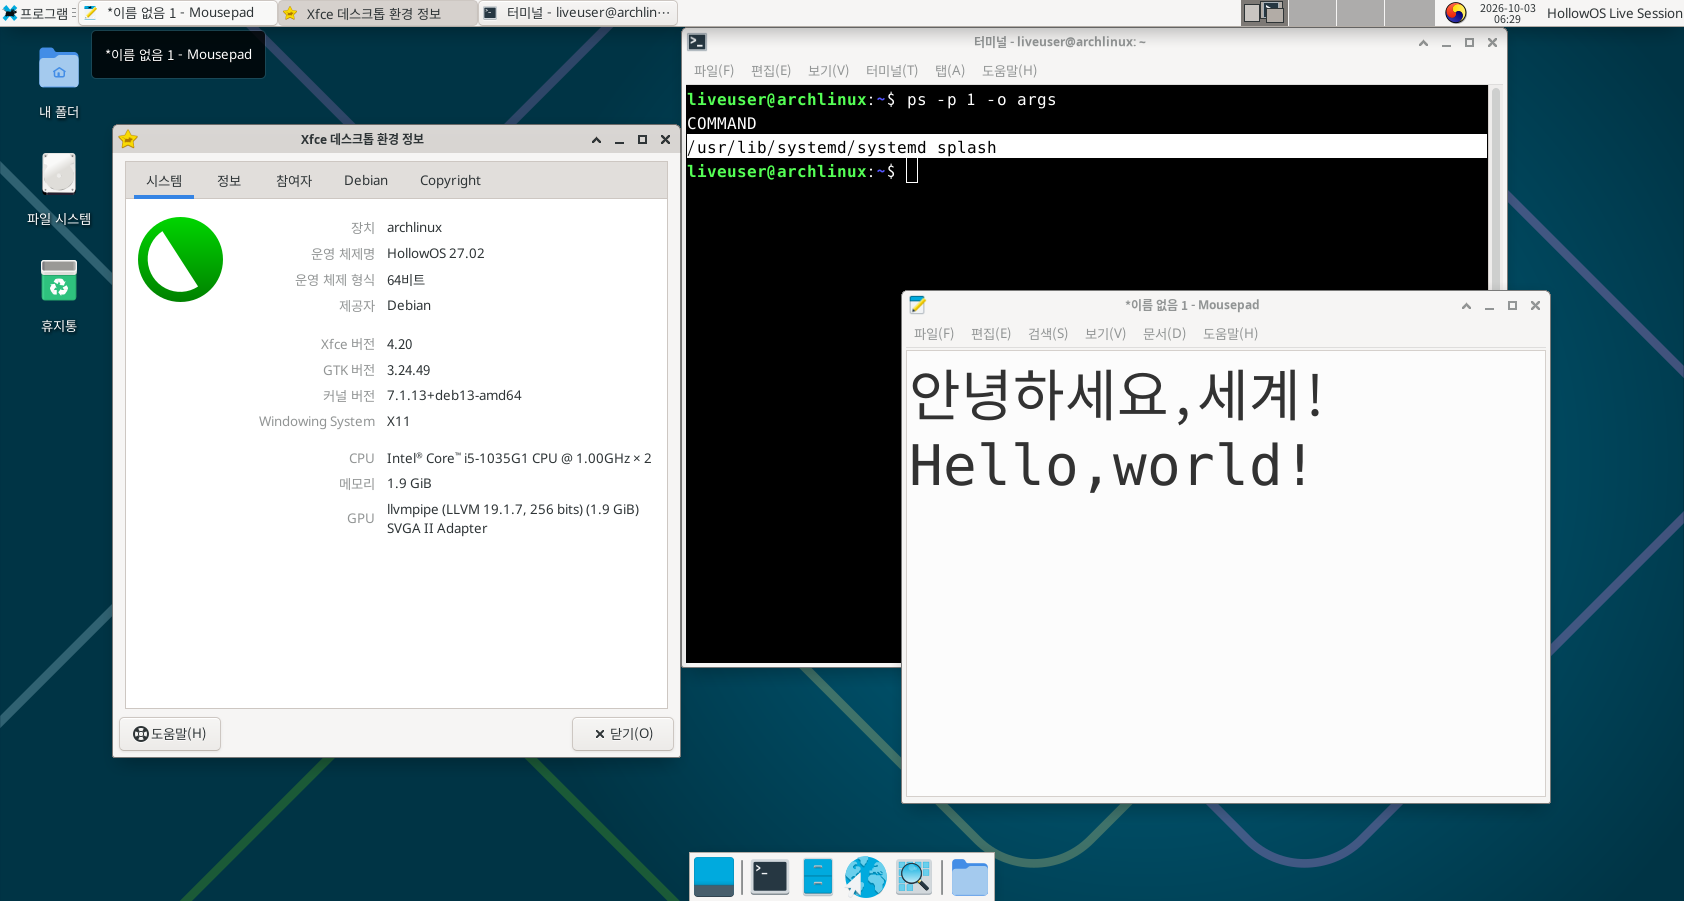Viewport: 1684px width, 901px height.
Task: Click the star icon in About window titlebar
Action: (128, 139)
